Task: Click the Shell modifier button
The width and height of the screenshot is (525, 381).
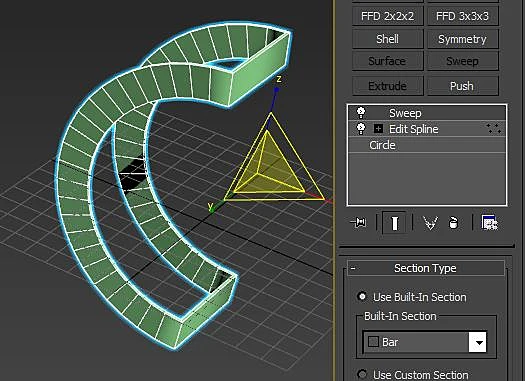Action: click(x=387, y=39)
